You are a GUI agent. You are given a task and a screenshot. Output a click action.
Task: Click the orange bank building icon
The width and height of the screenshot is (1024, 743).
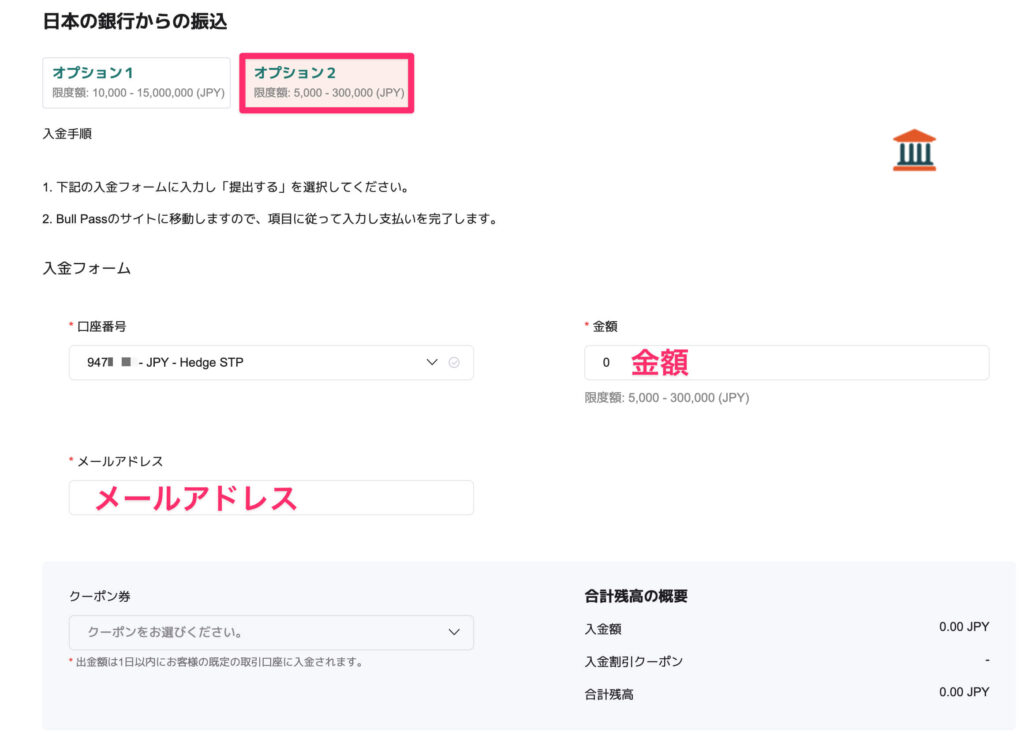pos(914,150)
